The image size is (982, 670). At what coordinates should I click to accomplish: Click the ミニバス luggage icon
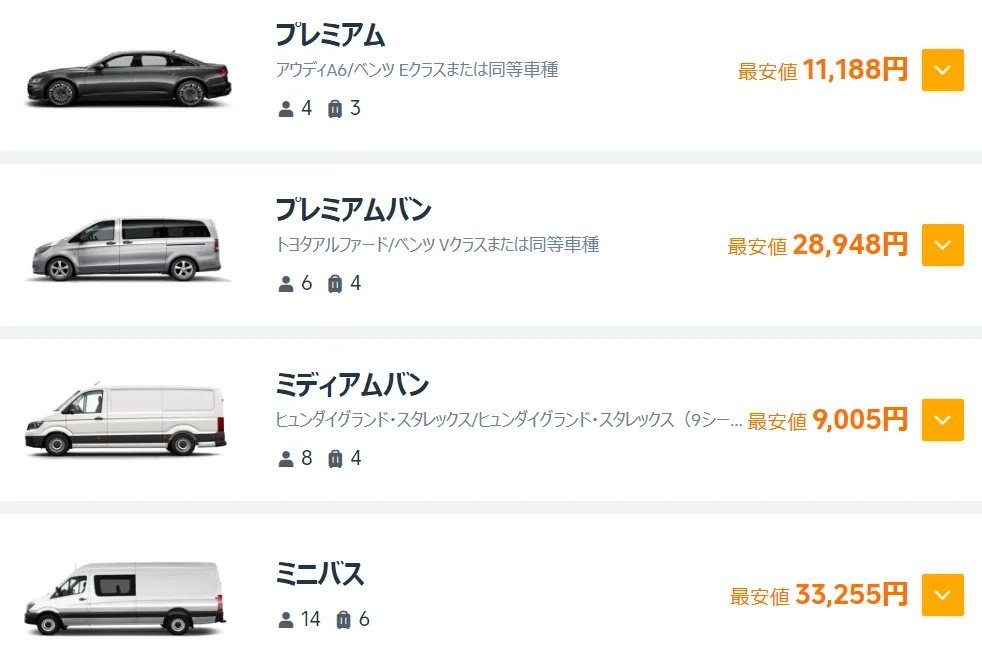tap(344, 620)
